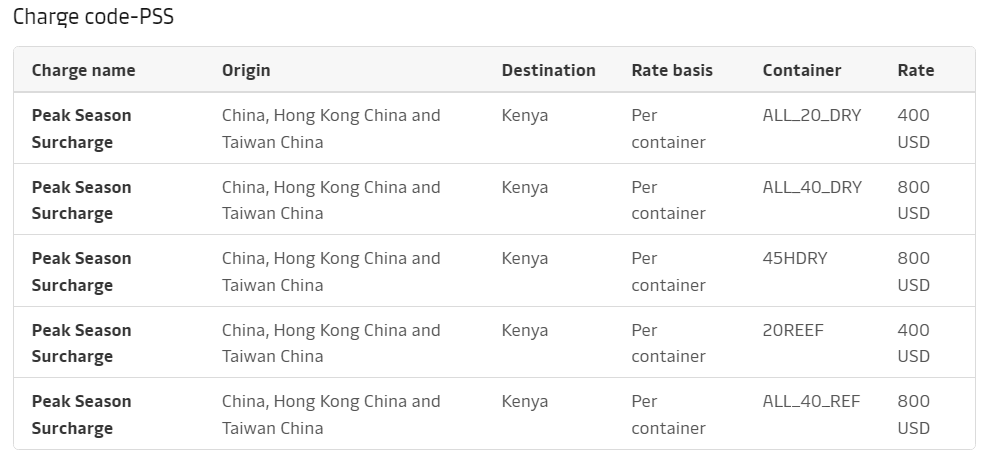Click the 800 USD rate for 45HDRY
984x456 pixels.
914,272
